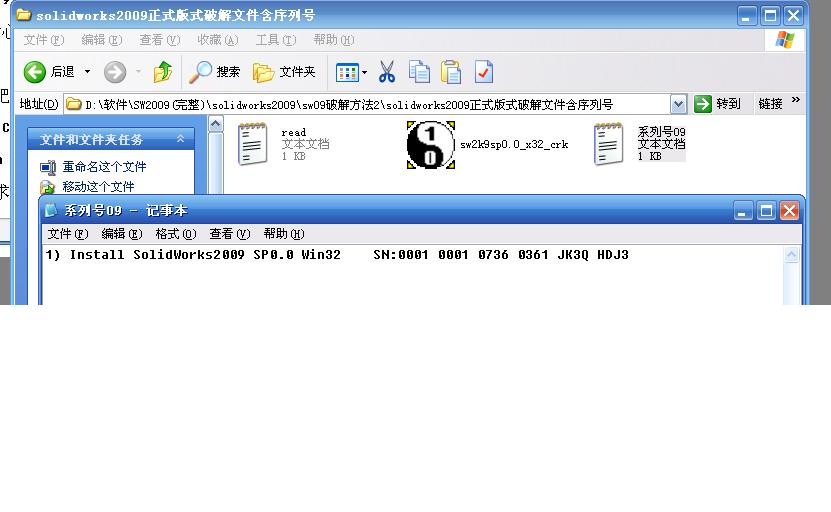Image resolution: width=831 pixels, height=512 pixels.
Task: Click the file name sw2k9sp0.0_x32_crk
Action: 514,144
